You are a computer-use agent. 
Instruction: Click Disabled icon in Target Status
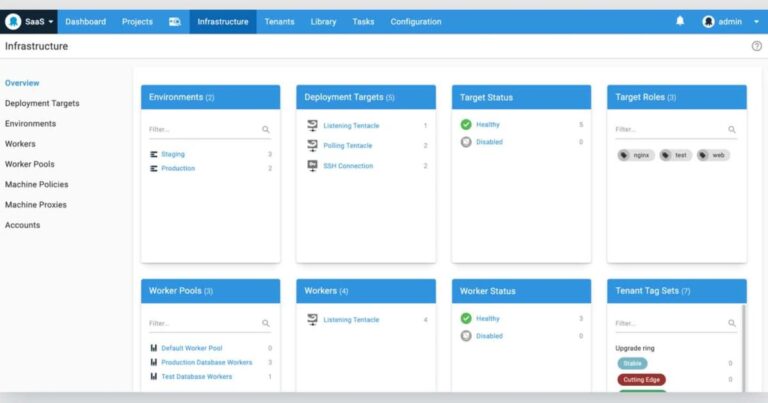click(466, 142)
